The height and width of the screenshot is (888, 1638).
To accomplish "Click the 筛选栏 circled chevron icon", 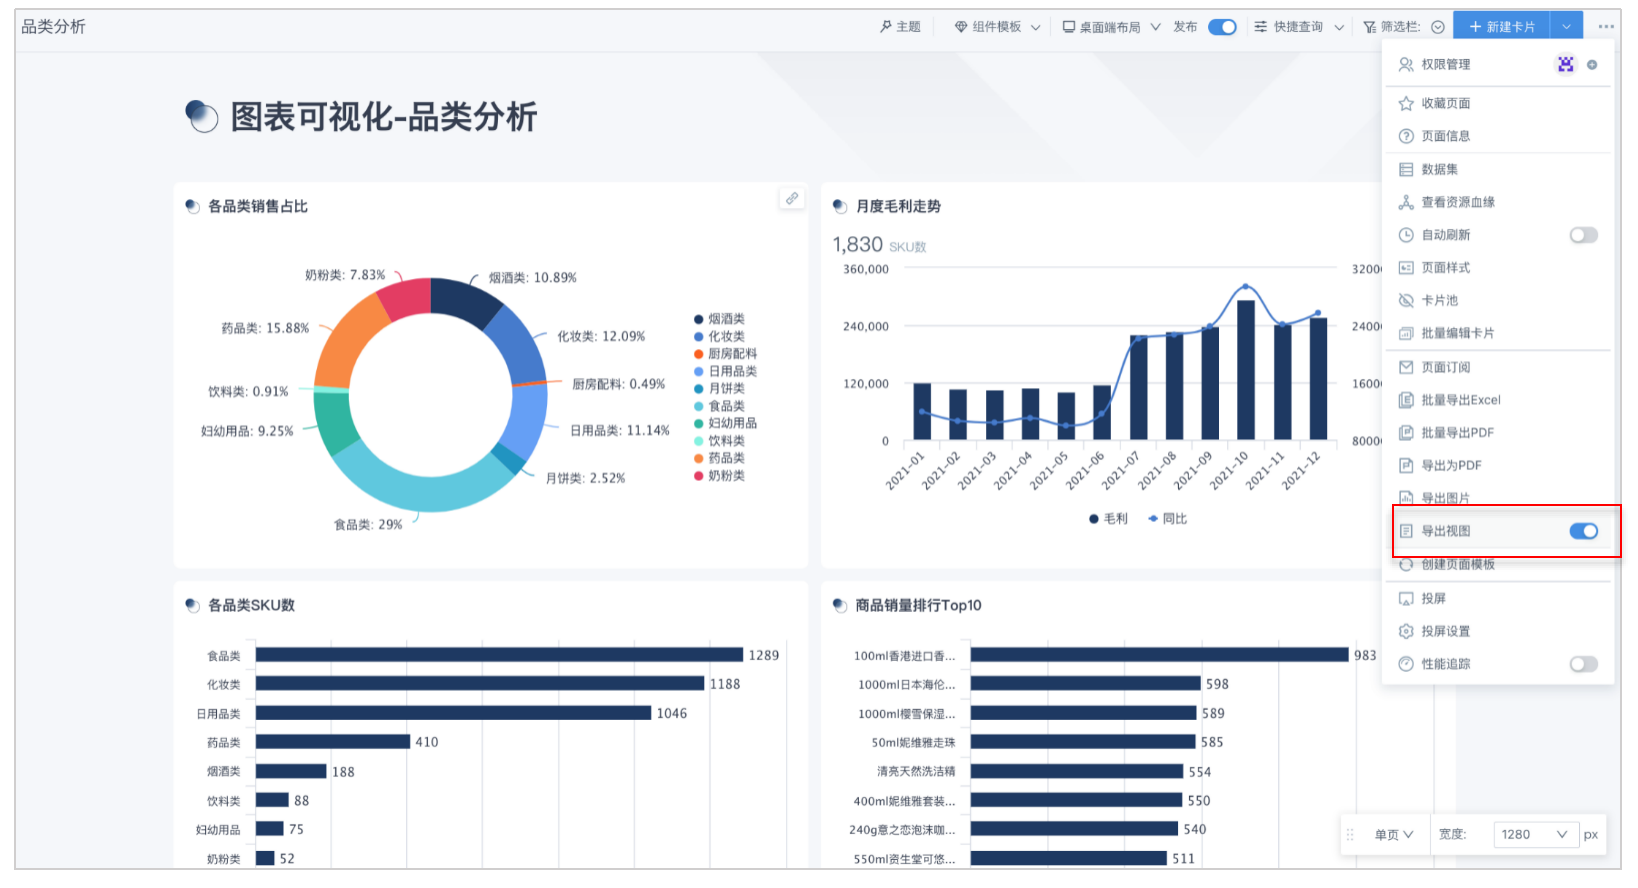I will (1438, 27).
